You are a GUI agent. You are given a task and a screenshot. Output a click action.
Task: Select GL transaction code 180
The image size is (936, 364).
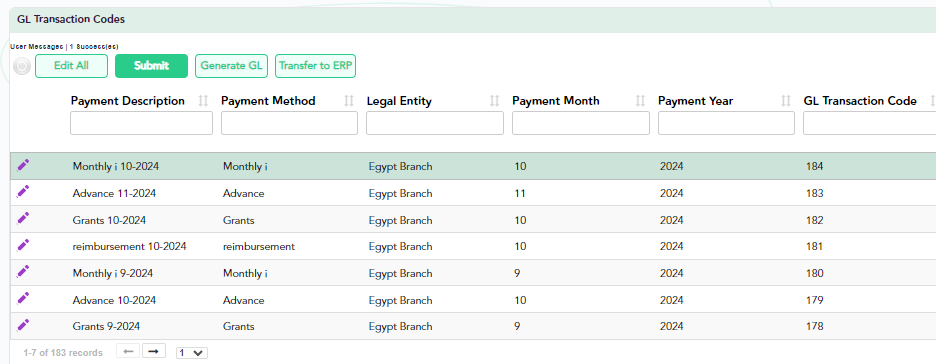coord(814,273)
